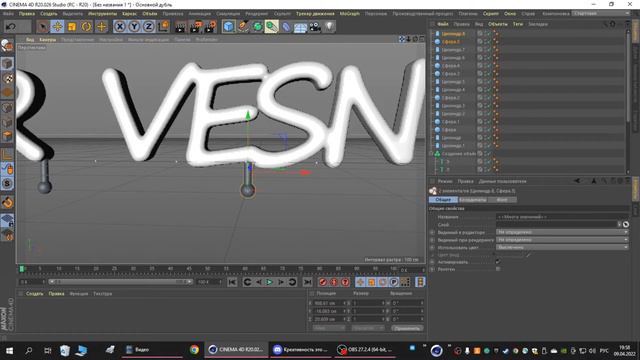Open the viewport Камеры menu

point(47,40)
